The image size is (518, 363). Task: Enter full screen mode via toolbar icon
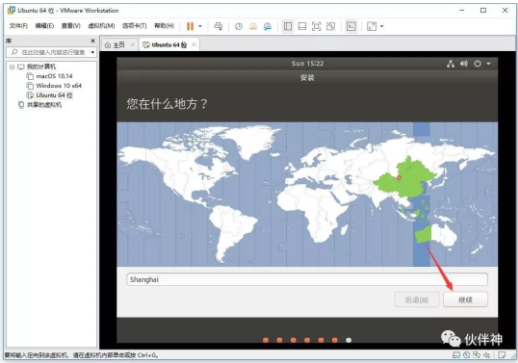coord(316,26)
